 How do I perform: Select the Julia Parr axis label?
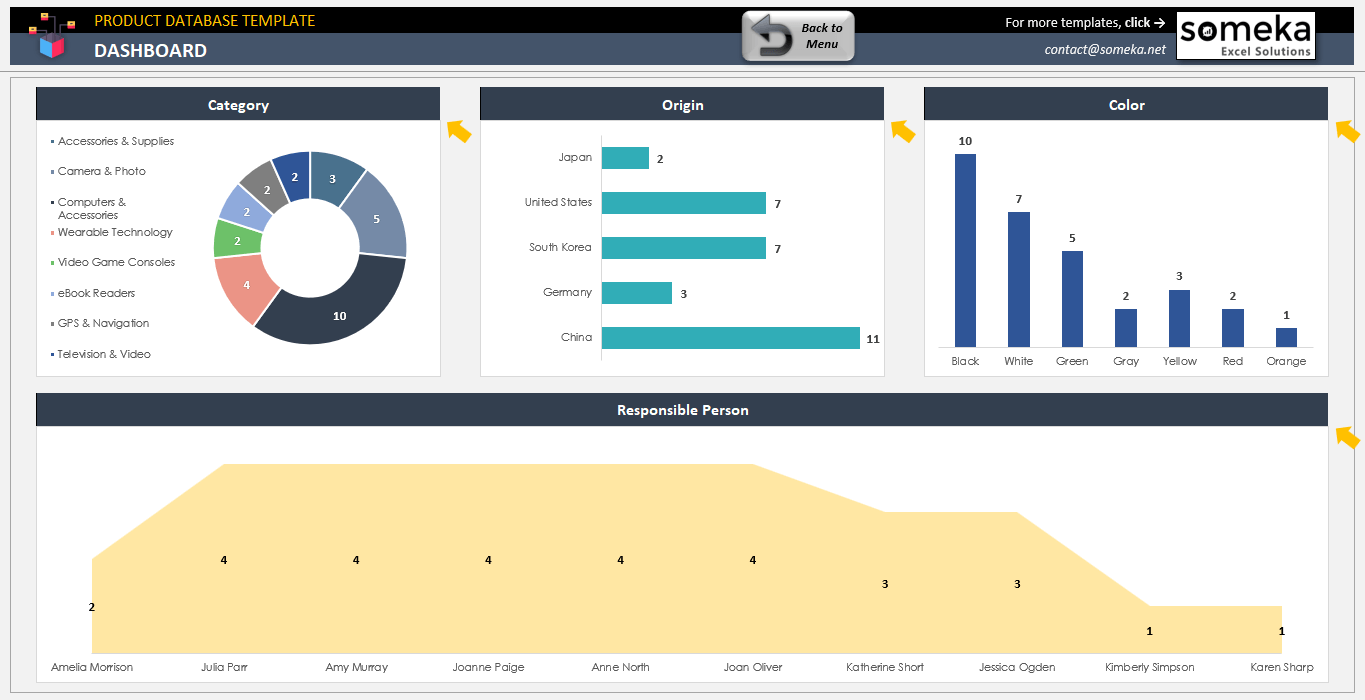(224, 667)
